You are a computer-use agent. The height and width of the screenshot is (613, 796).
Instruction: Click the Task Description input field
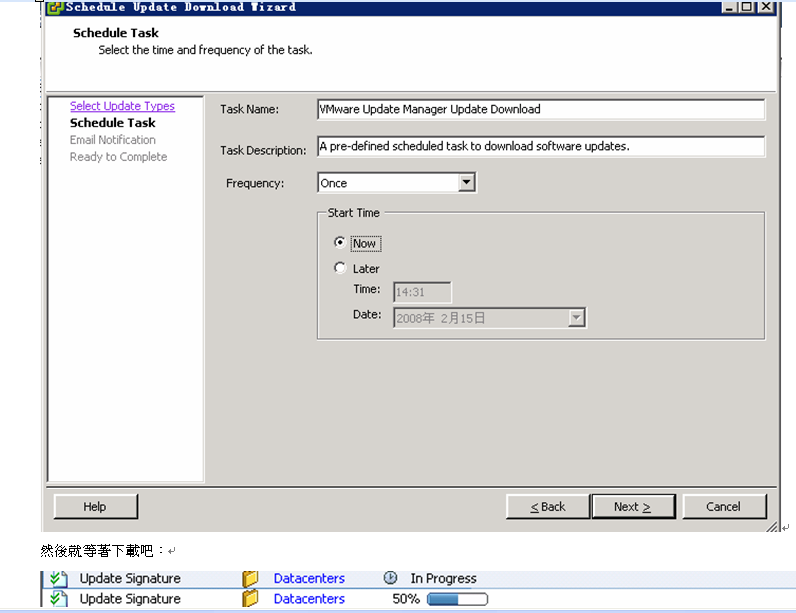tap(541, 146)
